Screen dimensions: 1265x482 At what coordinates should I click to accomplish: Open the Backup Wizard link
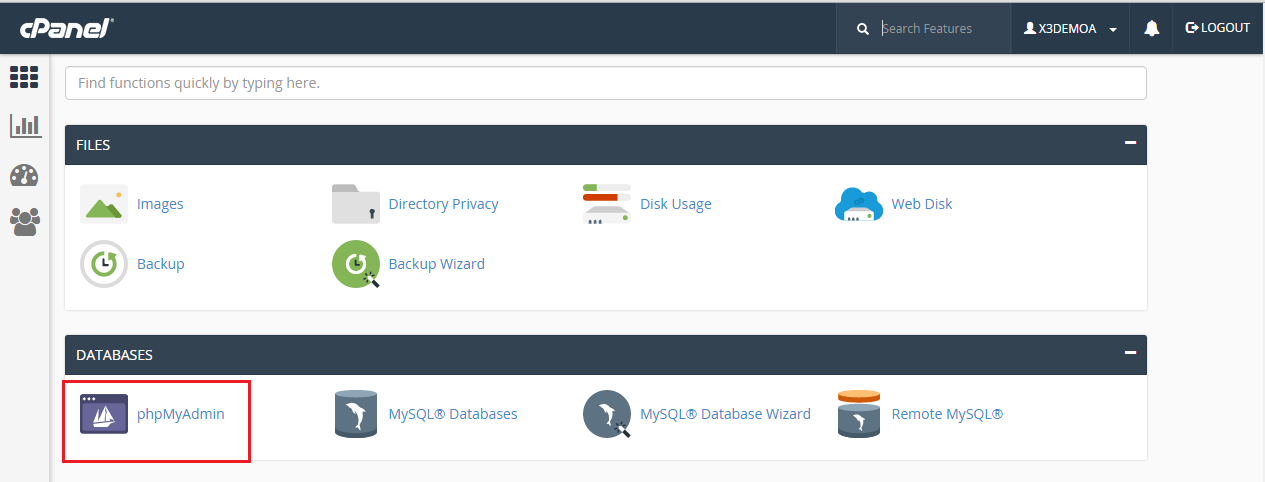pyautogui.click(x=436, y=264)
